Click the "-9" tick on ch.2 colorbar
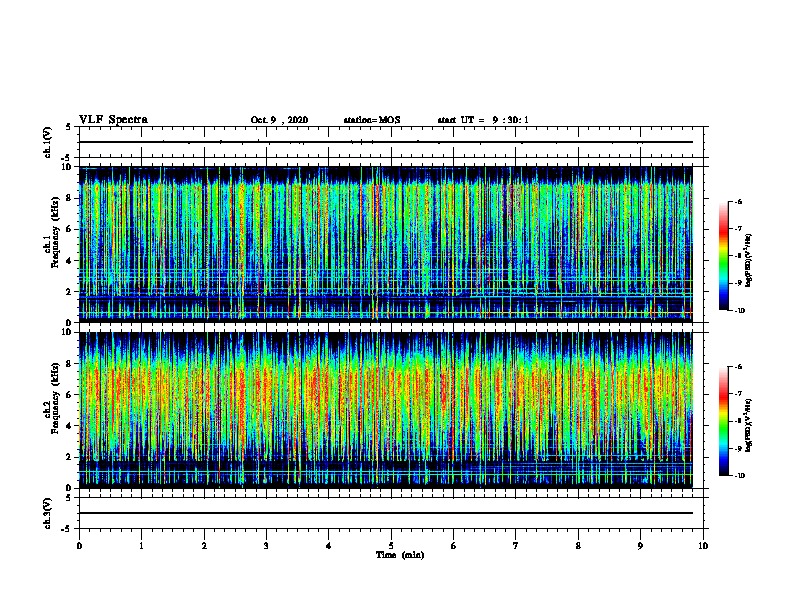The width and height of the screenshot is (792, 612). pos(738,448)
